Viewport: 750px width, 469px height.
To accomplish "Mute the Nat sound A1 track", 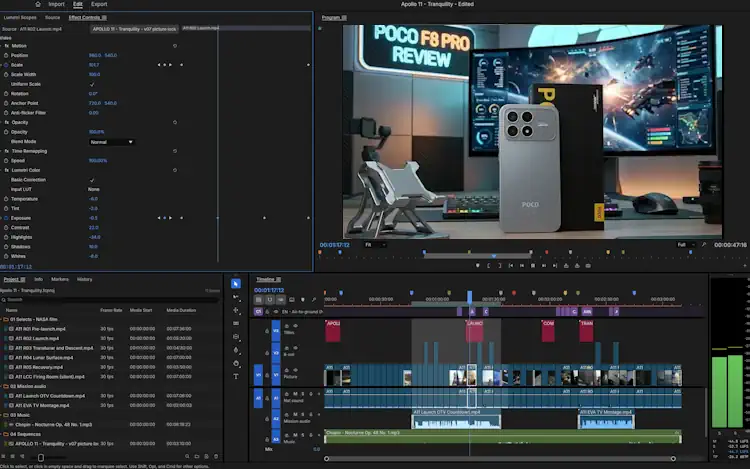I will click(295, 394).
